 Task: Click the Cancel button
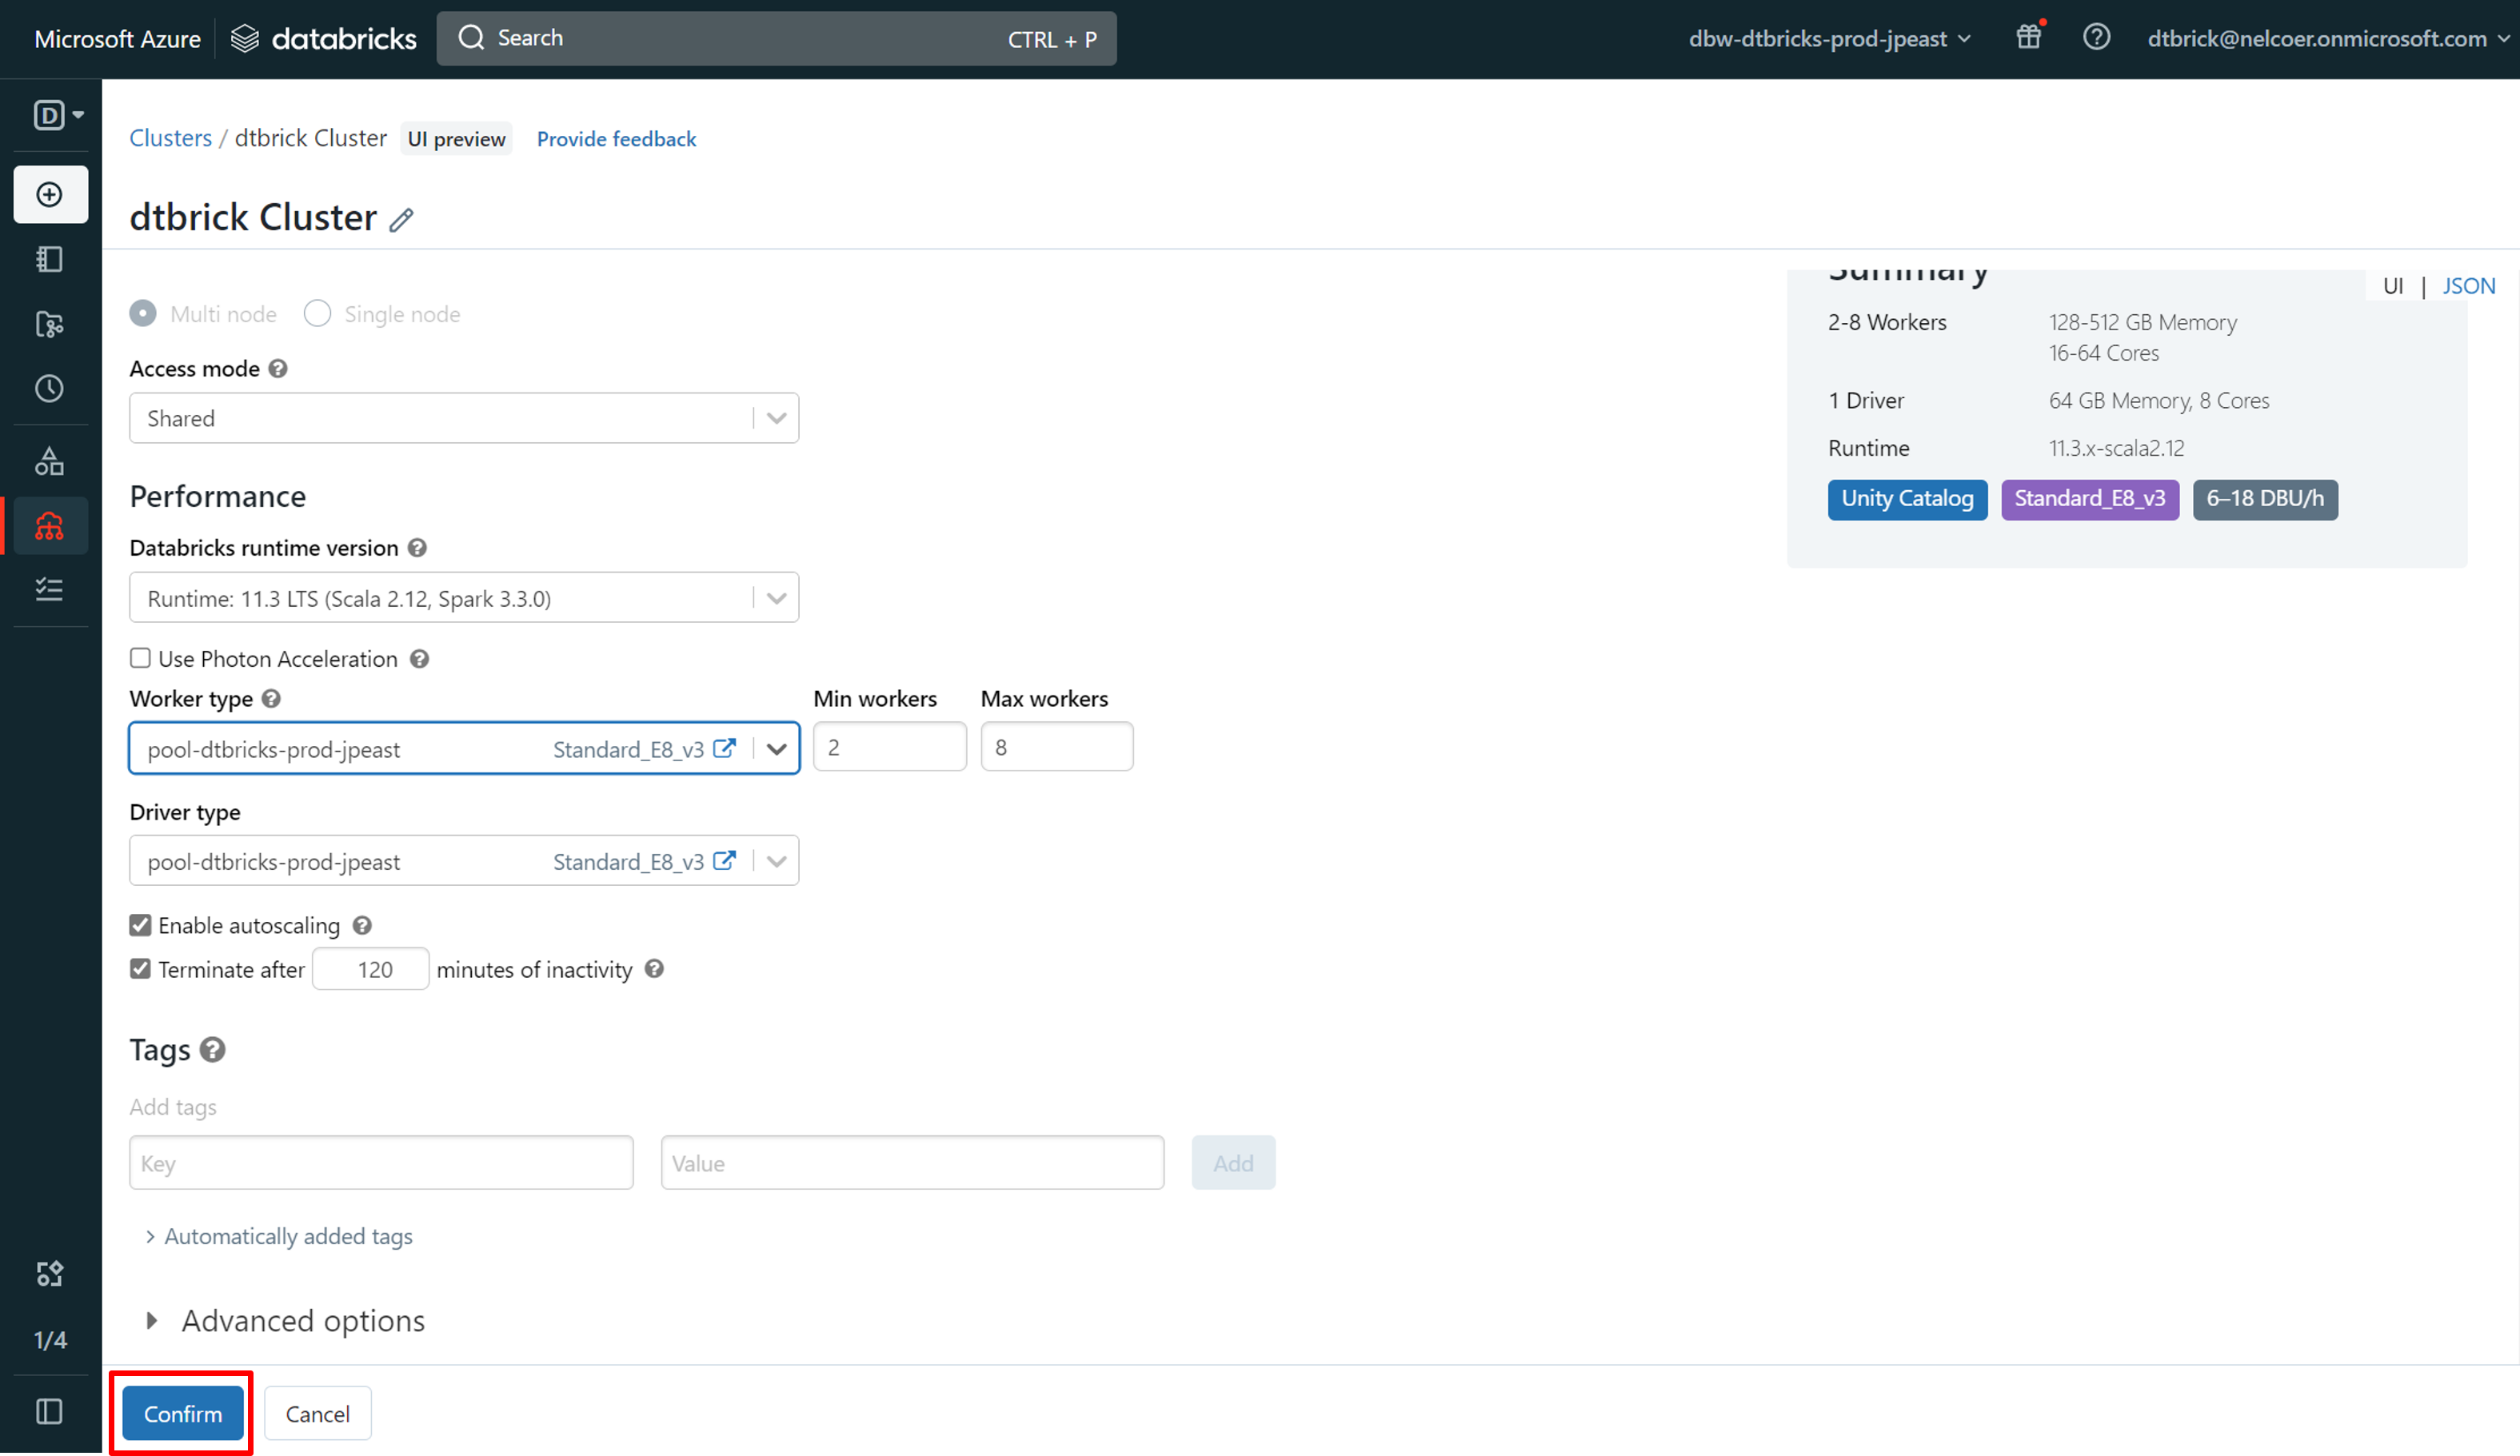point(317,1413)
